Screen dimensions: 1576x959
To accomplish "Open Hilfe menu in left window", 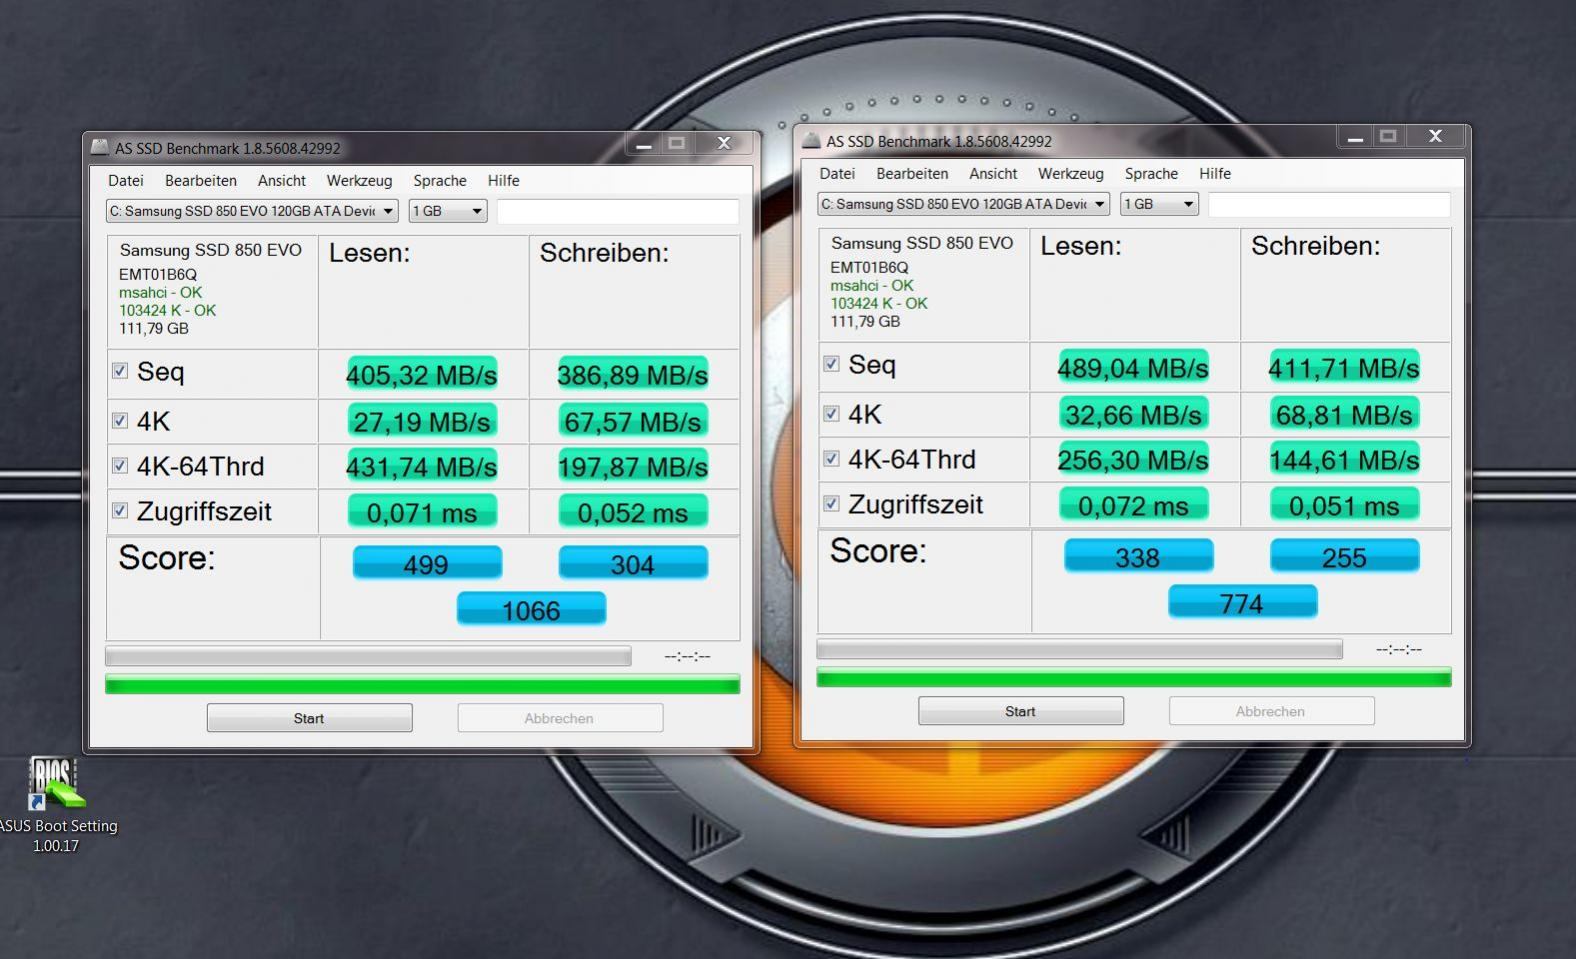I will [x=504, y=181].
